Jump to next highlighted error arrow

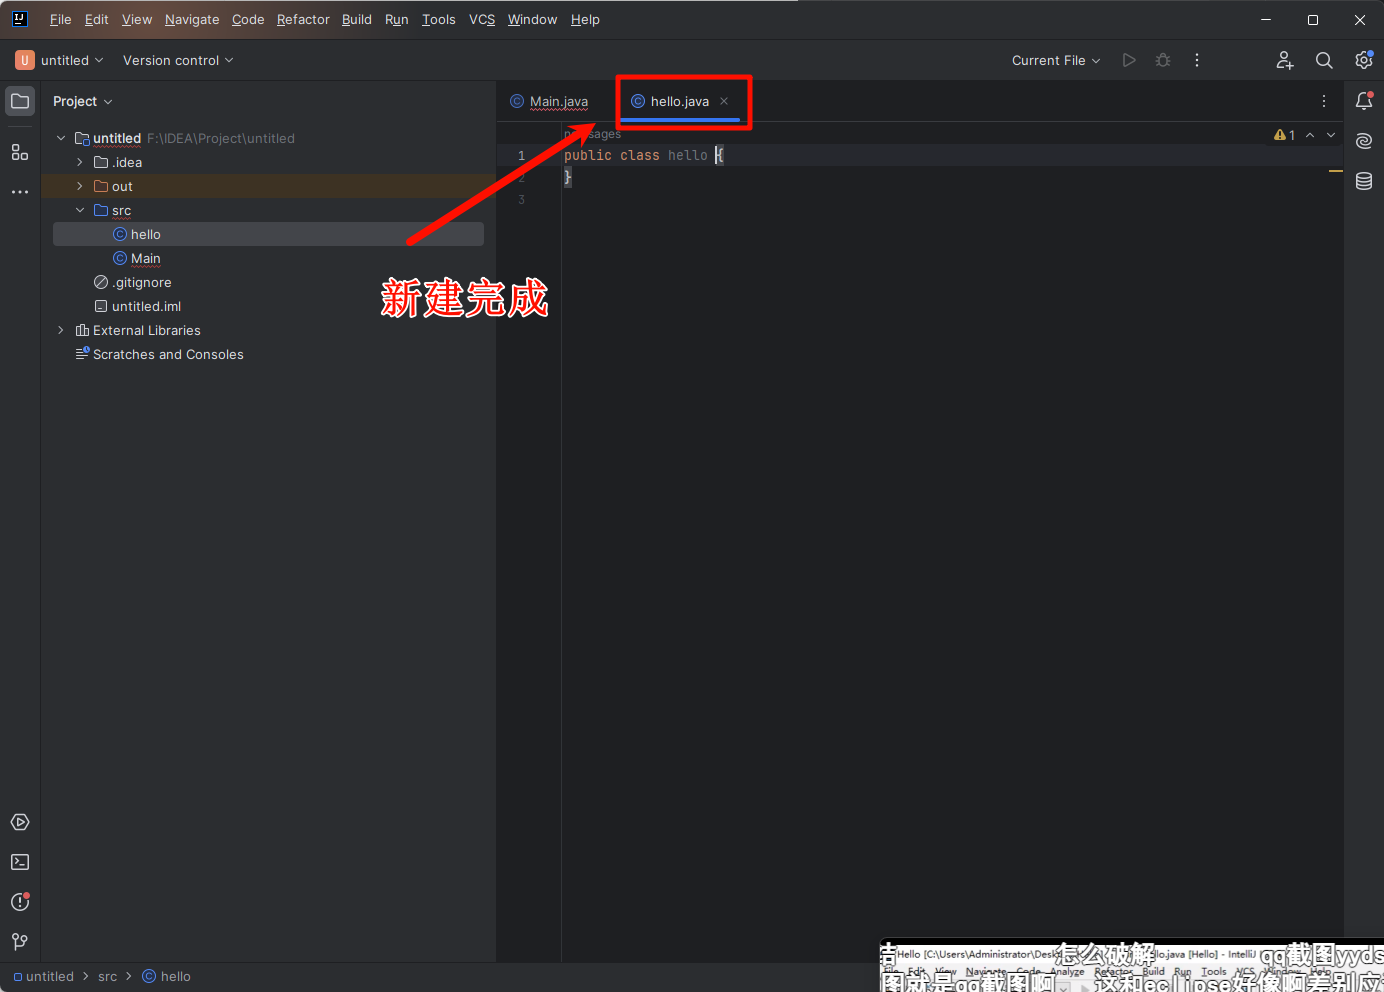[x=1331, y=135]
